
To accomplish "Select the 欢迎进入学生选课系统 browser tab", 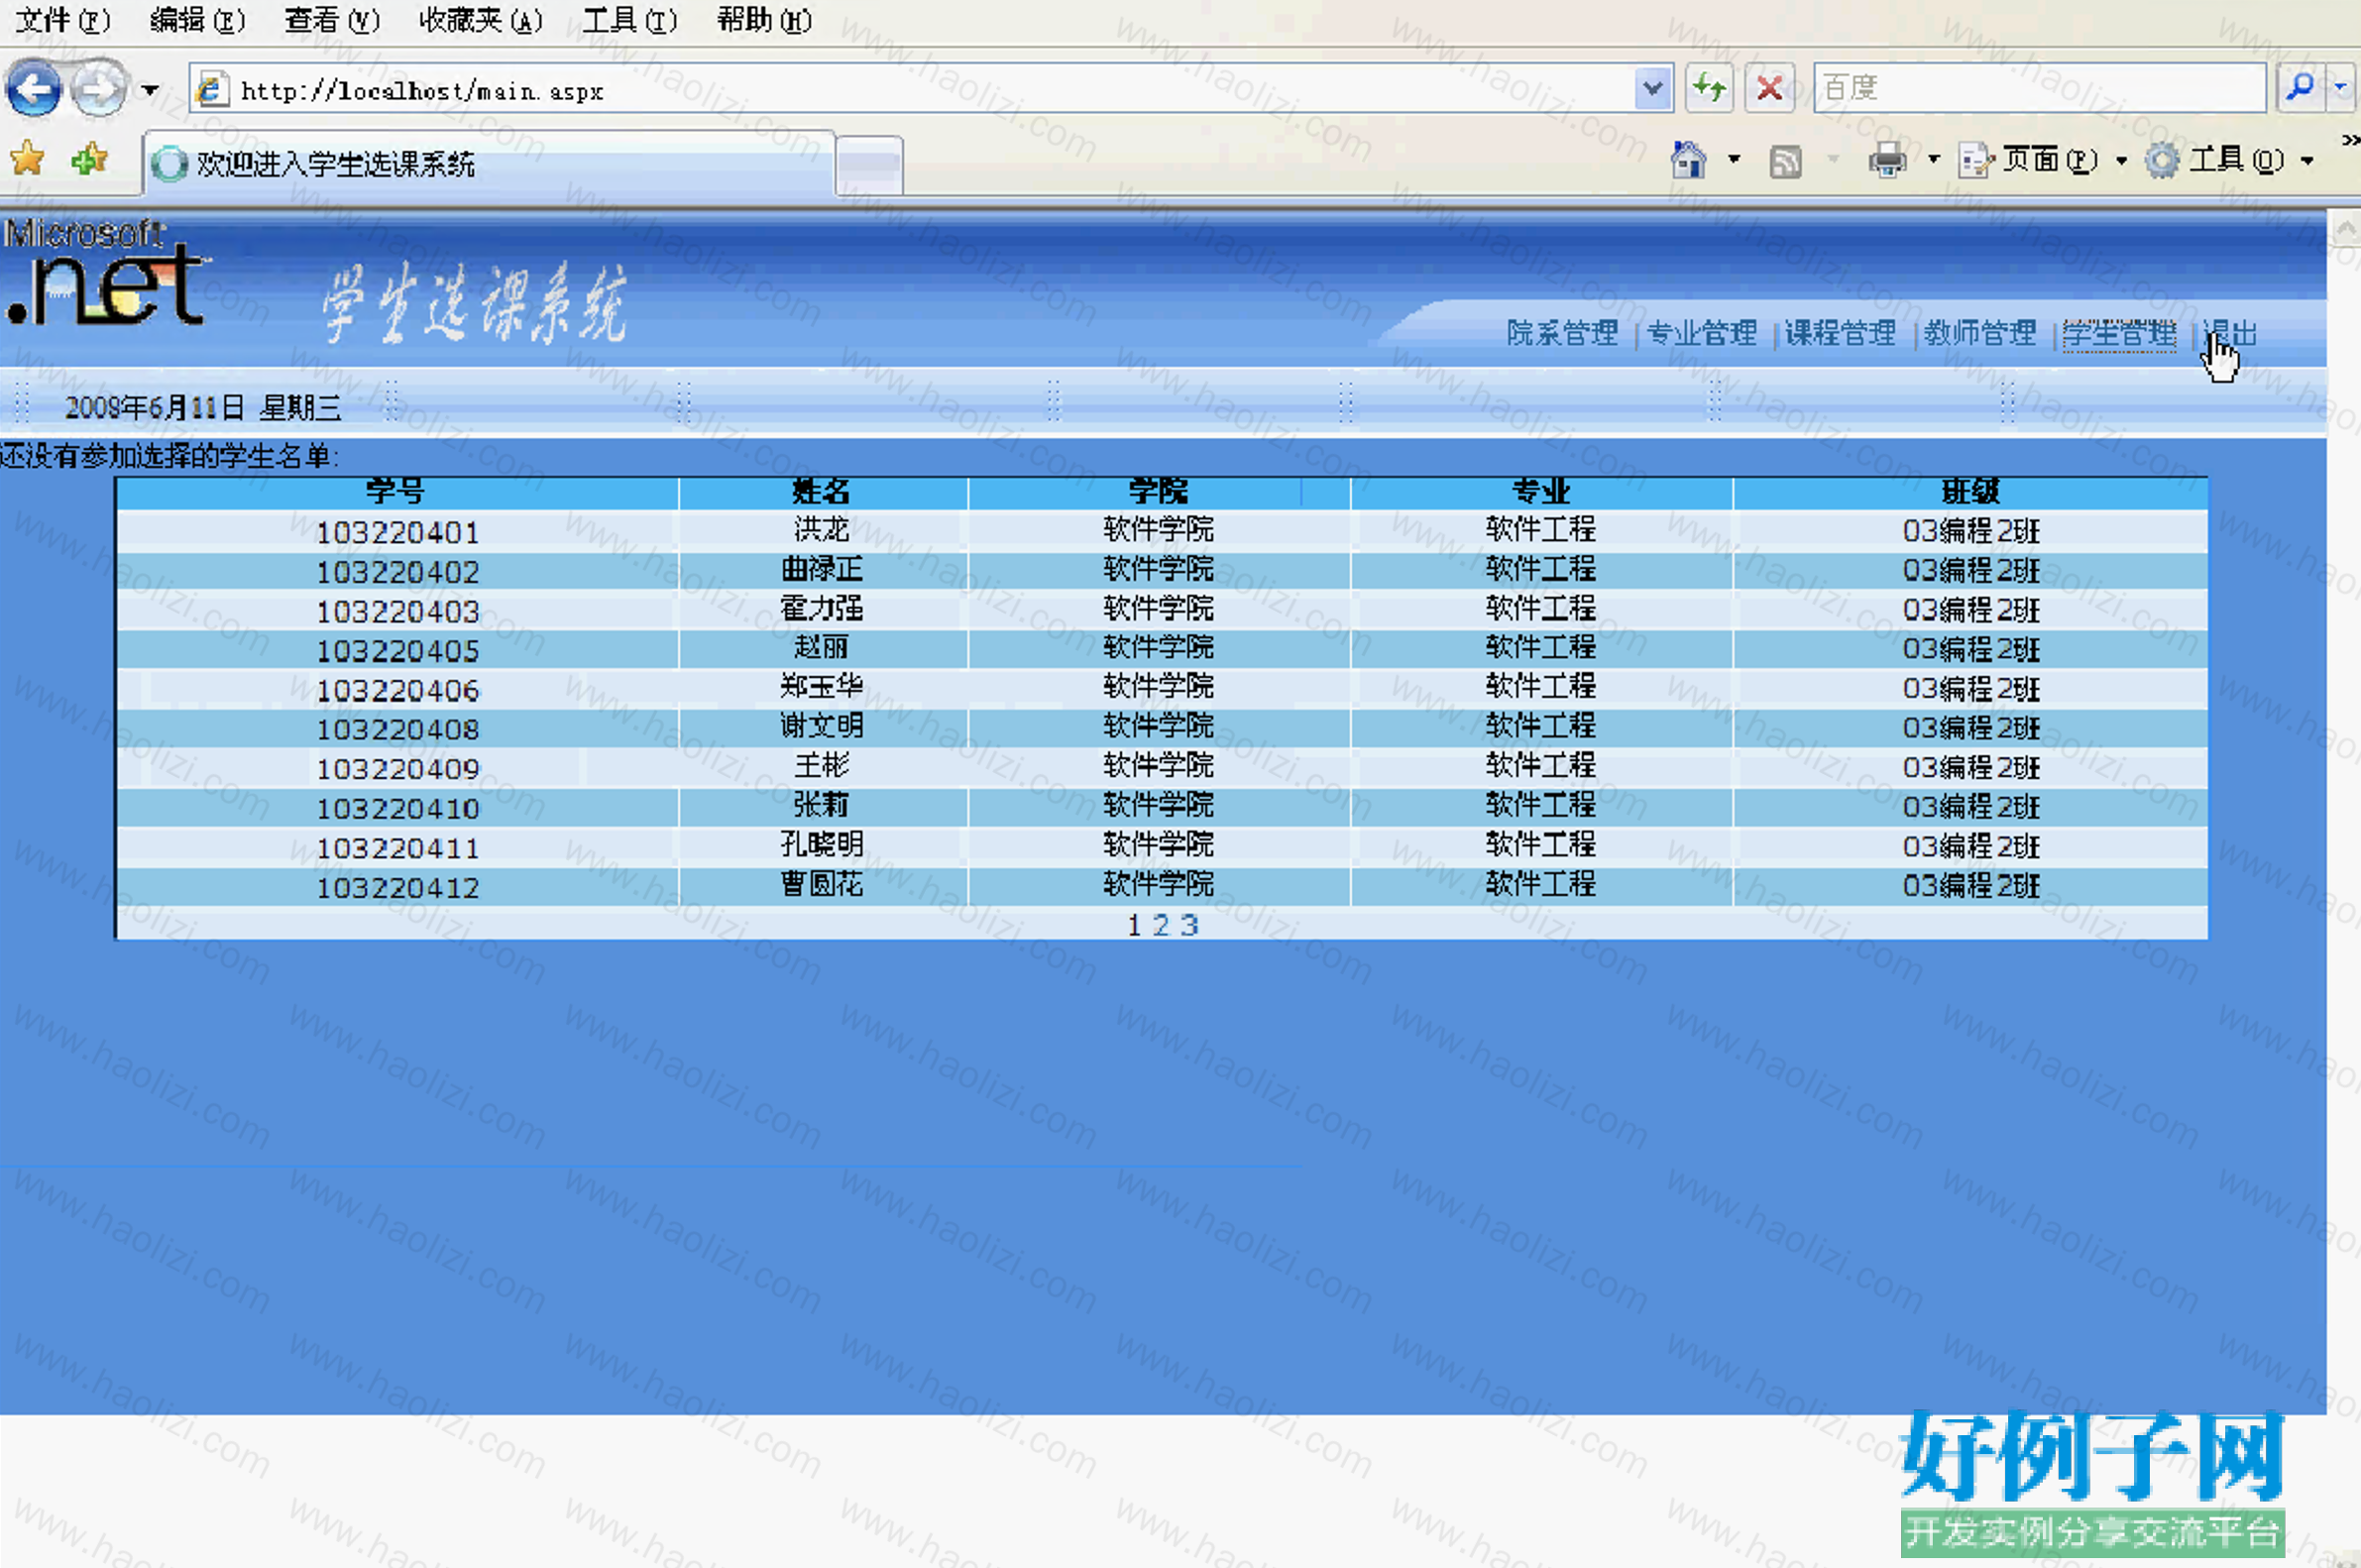I will pos(490,164).
